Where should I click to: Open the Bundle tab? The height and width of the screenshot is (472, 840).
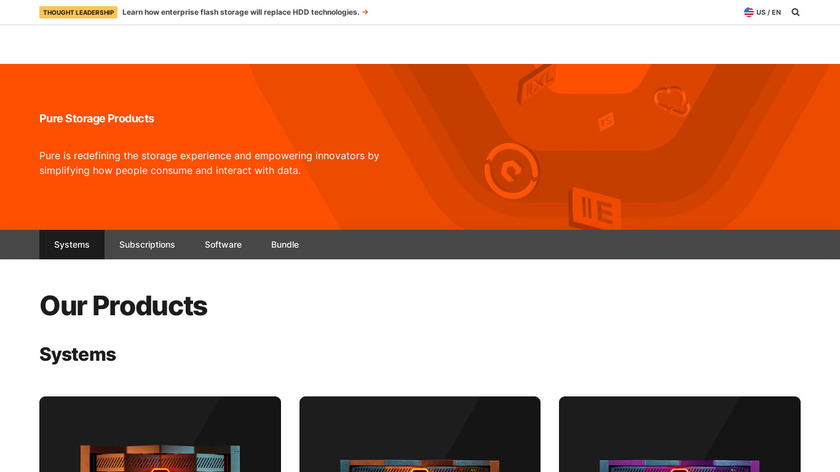285,244
